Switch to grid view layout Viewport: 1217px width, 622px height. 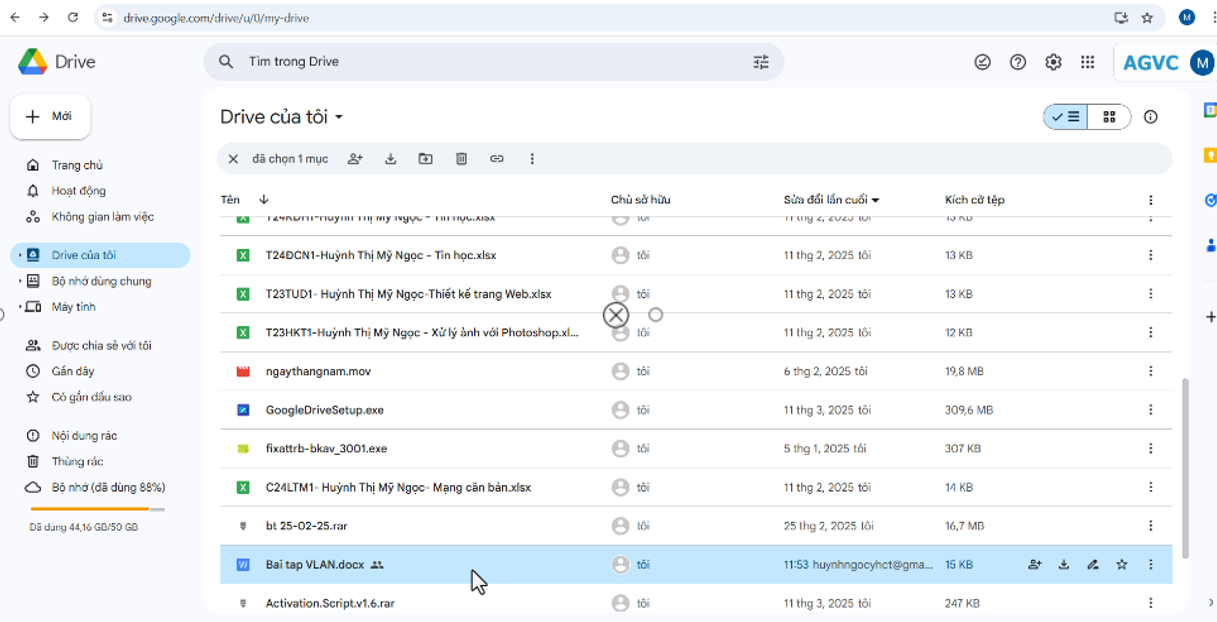point(1108,116)
